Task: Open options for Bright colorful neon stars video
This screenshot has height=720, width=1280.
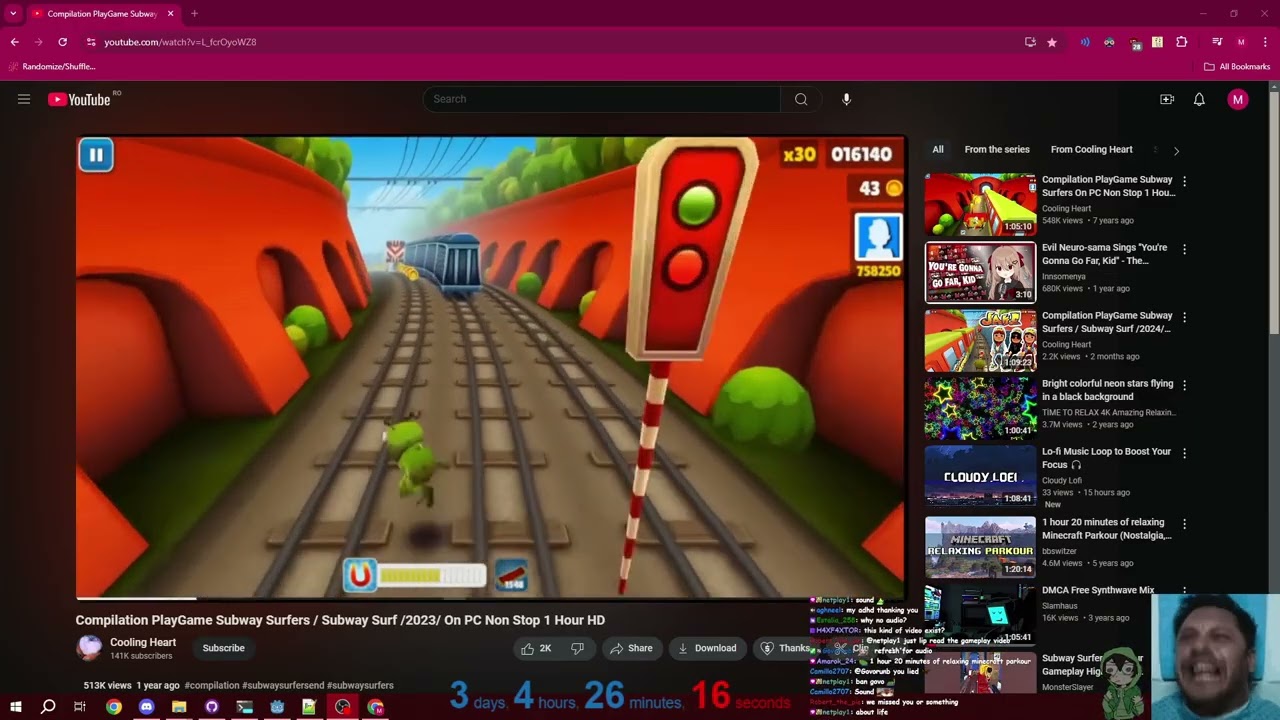Action: (1184, 385)
